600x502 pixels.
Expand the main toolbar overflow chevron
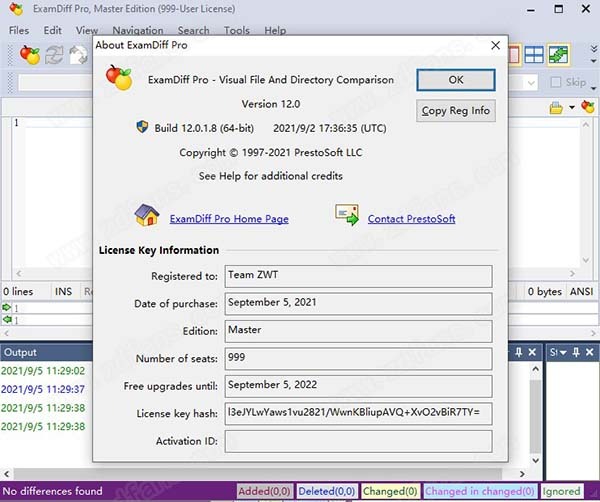tap(593, 49)
